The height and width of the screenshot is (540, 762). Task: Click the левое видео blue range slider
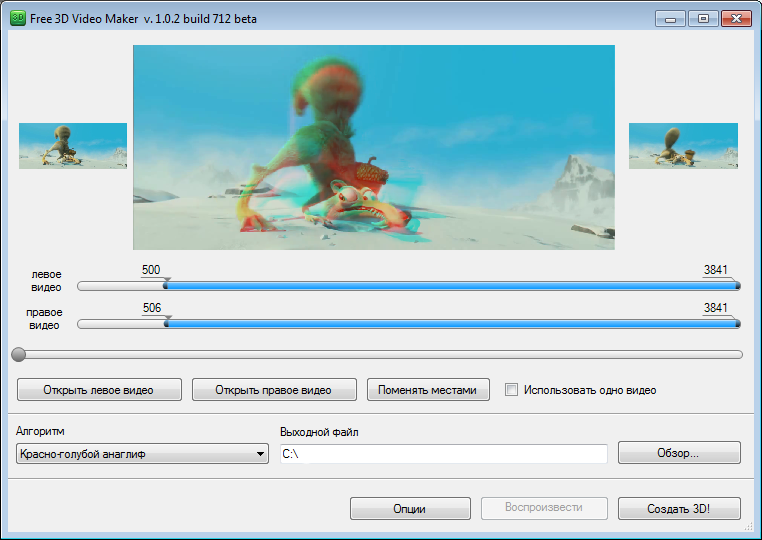click(452, 286)
